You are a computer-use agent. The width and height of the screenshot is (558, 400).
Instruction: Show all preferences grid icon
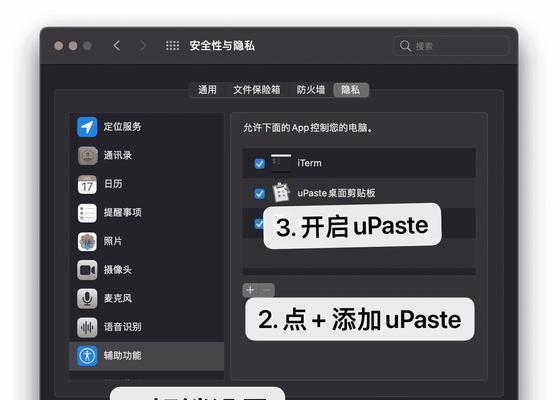[173, 46]
